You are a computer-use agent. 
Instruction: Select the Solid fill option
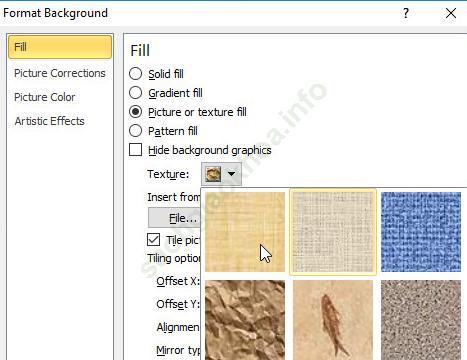135,74
